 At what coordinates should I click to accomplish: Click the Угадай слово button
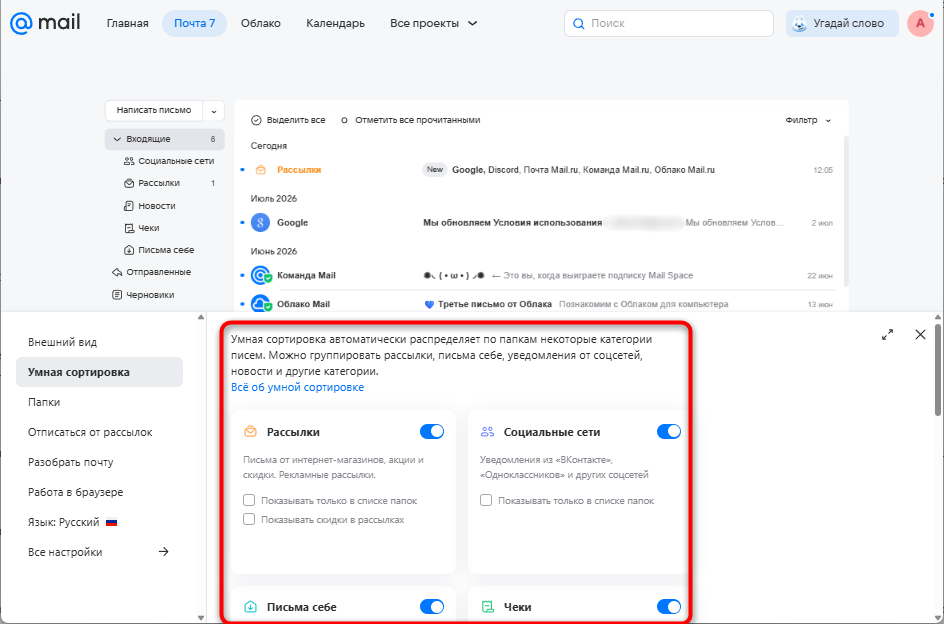point(842,23)
